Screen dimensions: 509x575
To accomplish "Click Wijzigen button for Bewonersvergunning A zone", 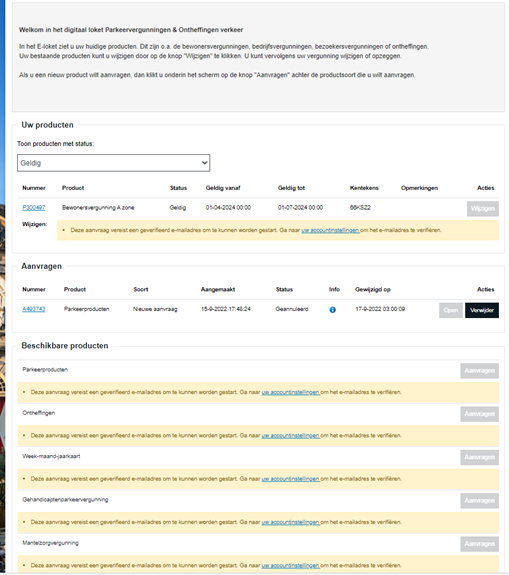I will tap(483, 209).
